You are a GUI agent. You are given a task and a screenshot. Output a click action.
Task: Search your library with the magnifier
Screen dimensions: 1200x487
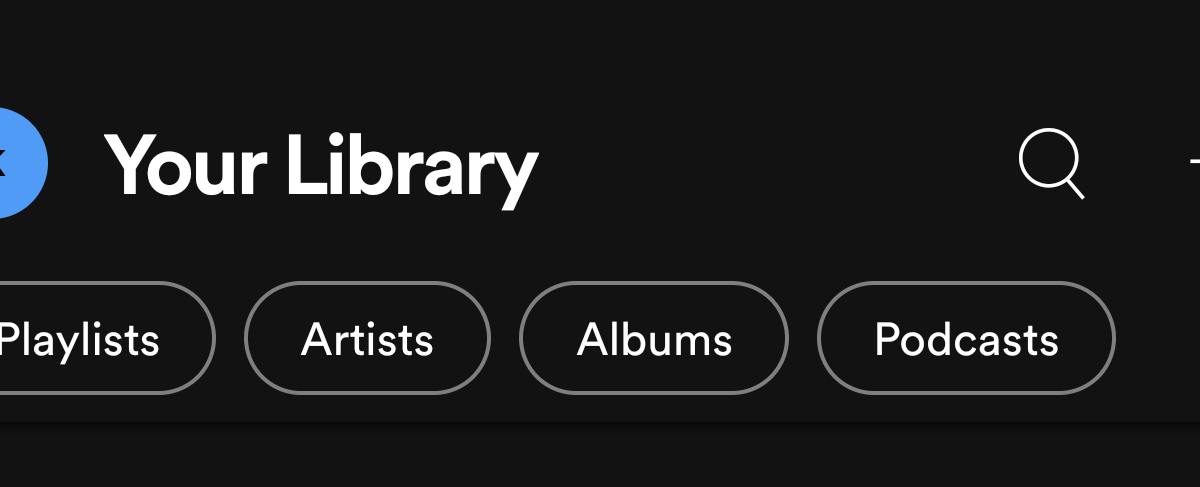pos(1051,165)
